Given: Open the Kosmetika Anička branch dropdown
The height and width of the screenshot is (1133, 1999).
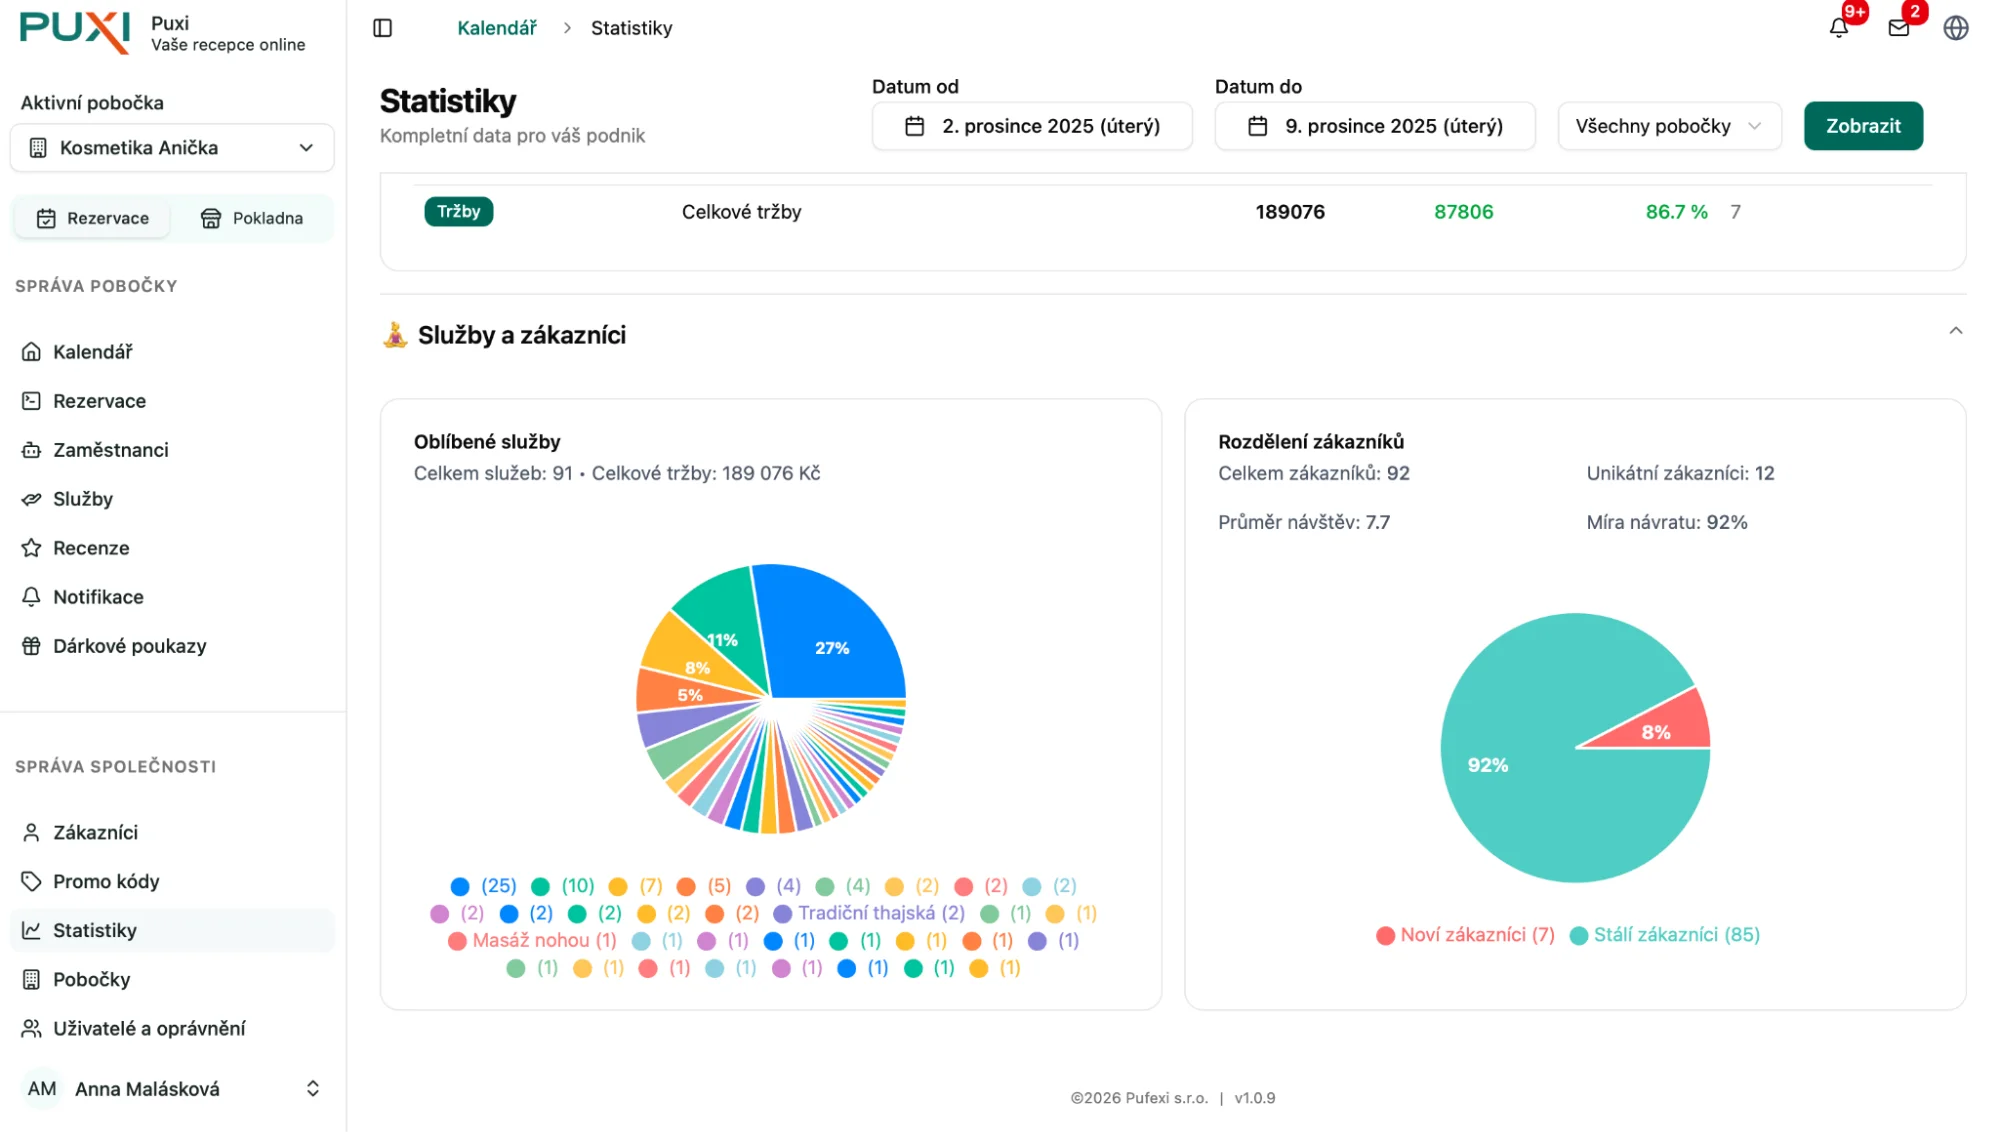Looking at the screenshot, I should pyautogui.click(x=172, y=148).
